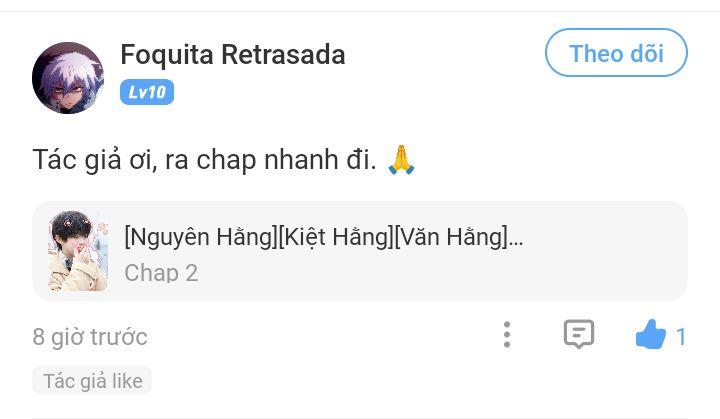
Task: Click the "8 giờ trước" timestamp
Action: pyautogui.click(x=90, y=337)
